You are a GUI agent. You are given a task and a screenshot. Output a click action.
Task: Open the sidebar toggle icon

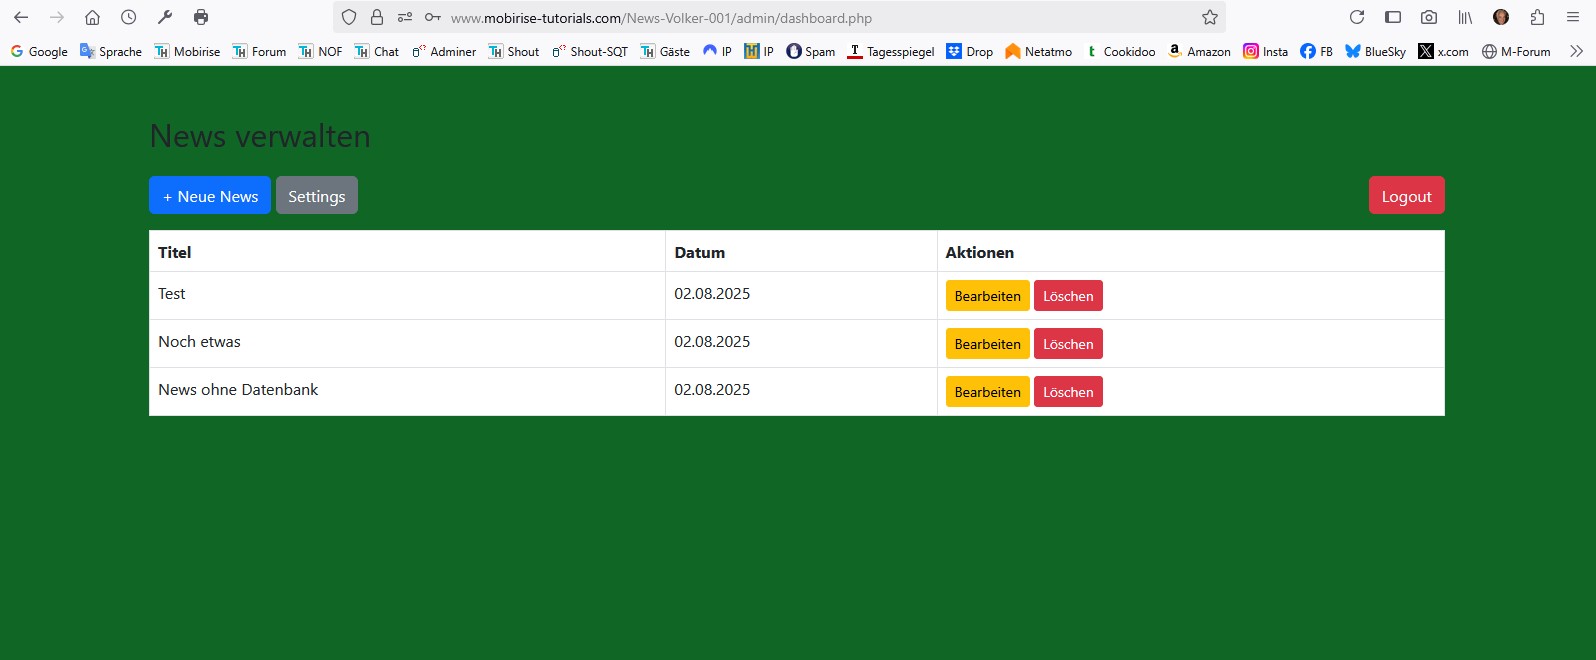[x=1392, y=17]
